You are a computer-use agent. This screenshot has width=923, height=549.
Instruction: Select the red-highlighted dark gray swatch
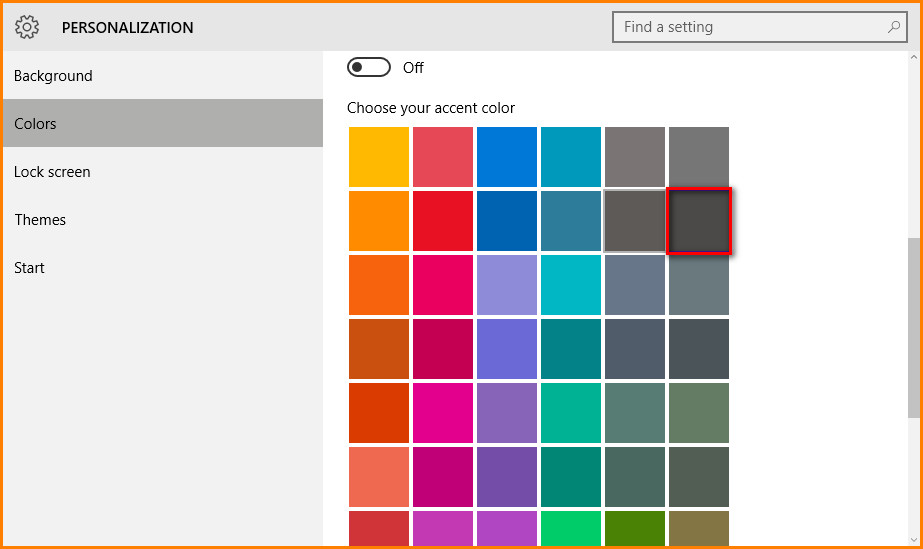(x=699, y=221)
